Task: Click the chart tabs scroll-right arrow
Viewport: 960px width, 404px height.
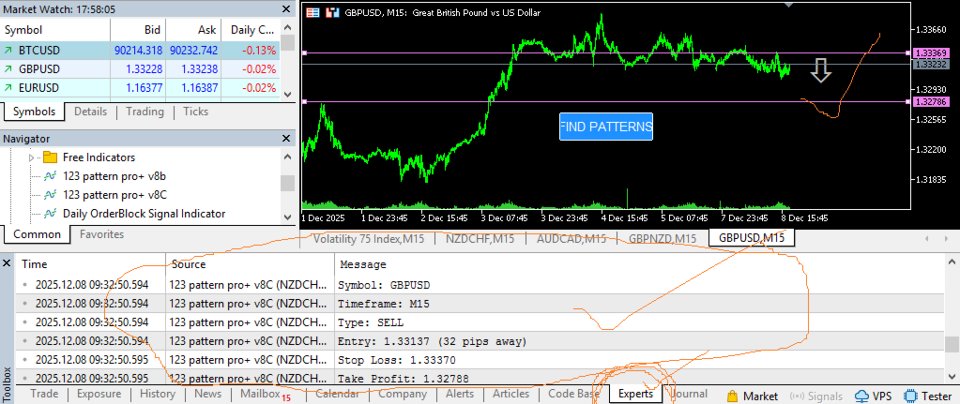Action: point(945,239)
